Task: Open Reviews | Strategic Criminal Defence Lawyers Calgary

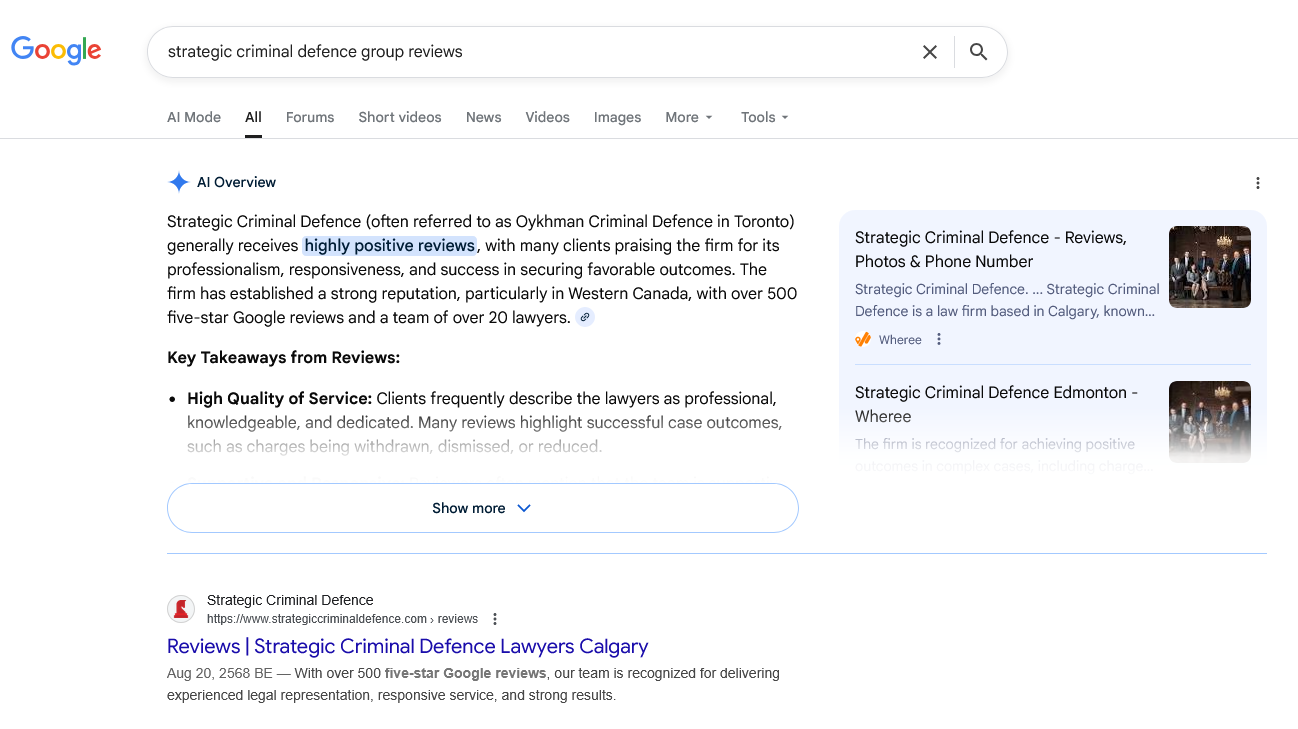Action: tap(407, 646)
